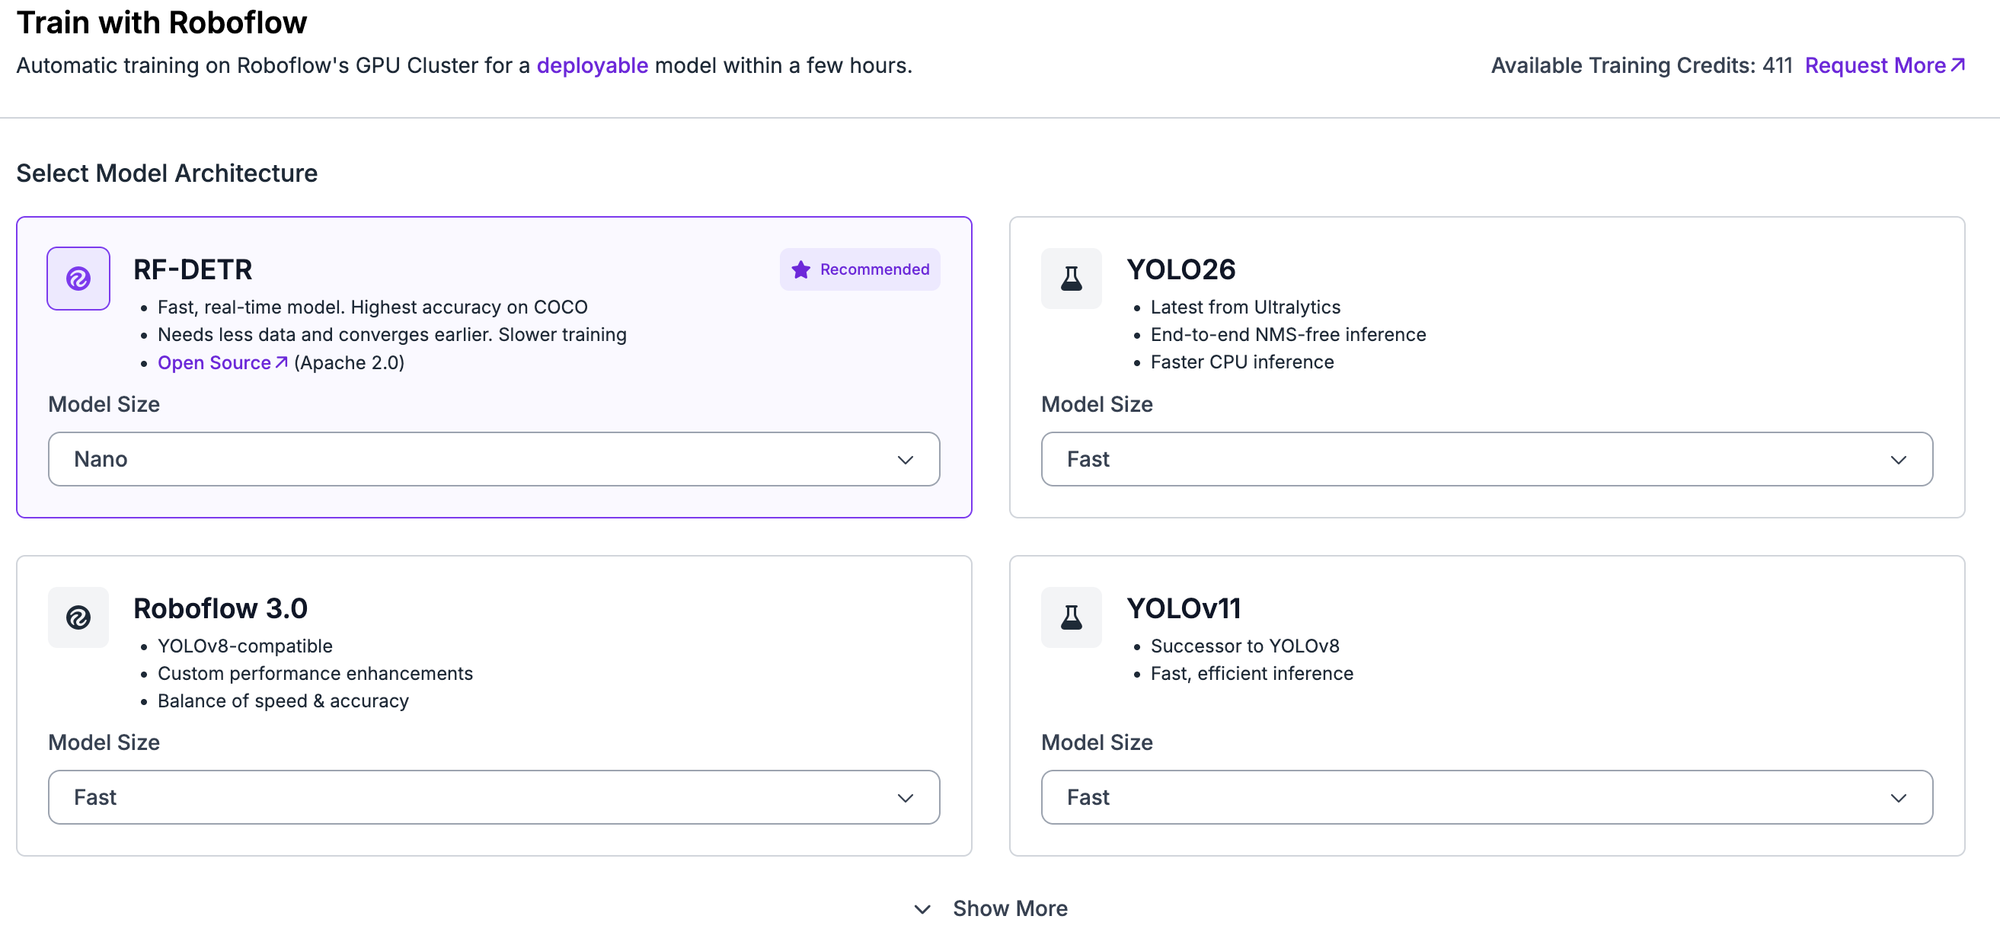This screenshot has width=2000, height=944.
Task: Click 'Needs less data and converges earlier' text
Action: click(x=325, y=334)
